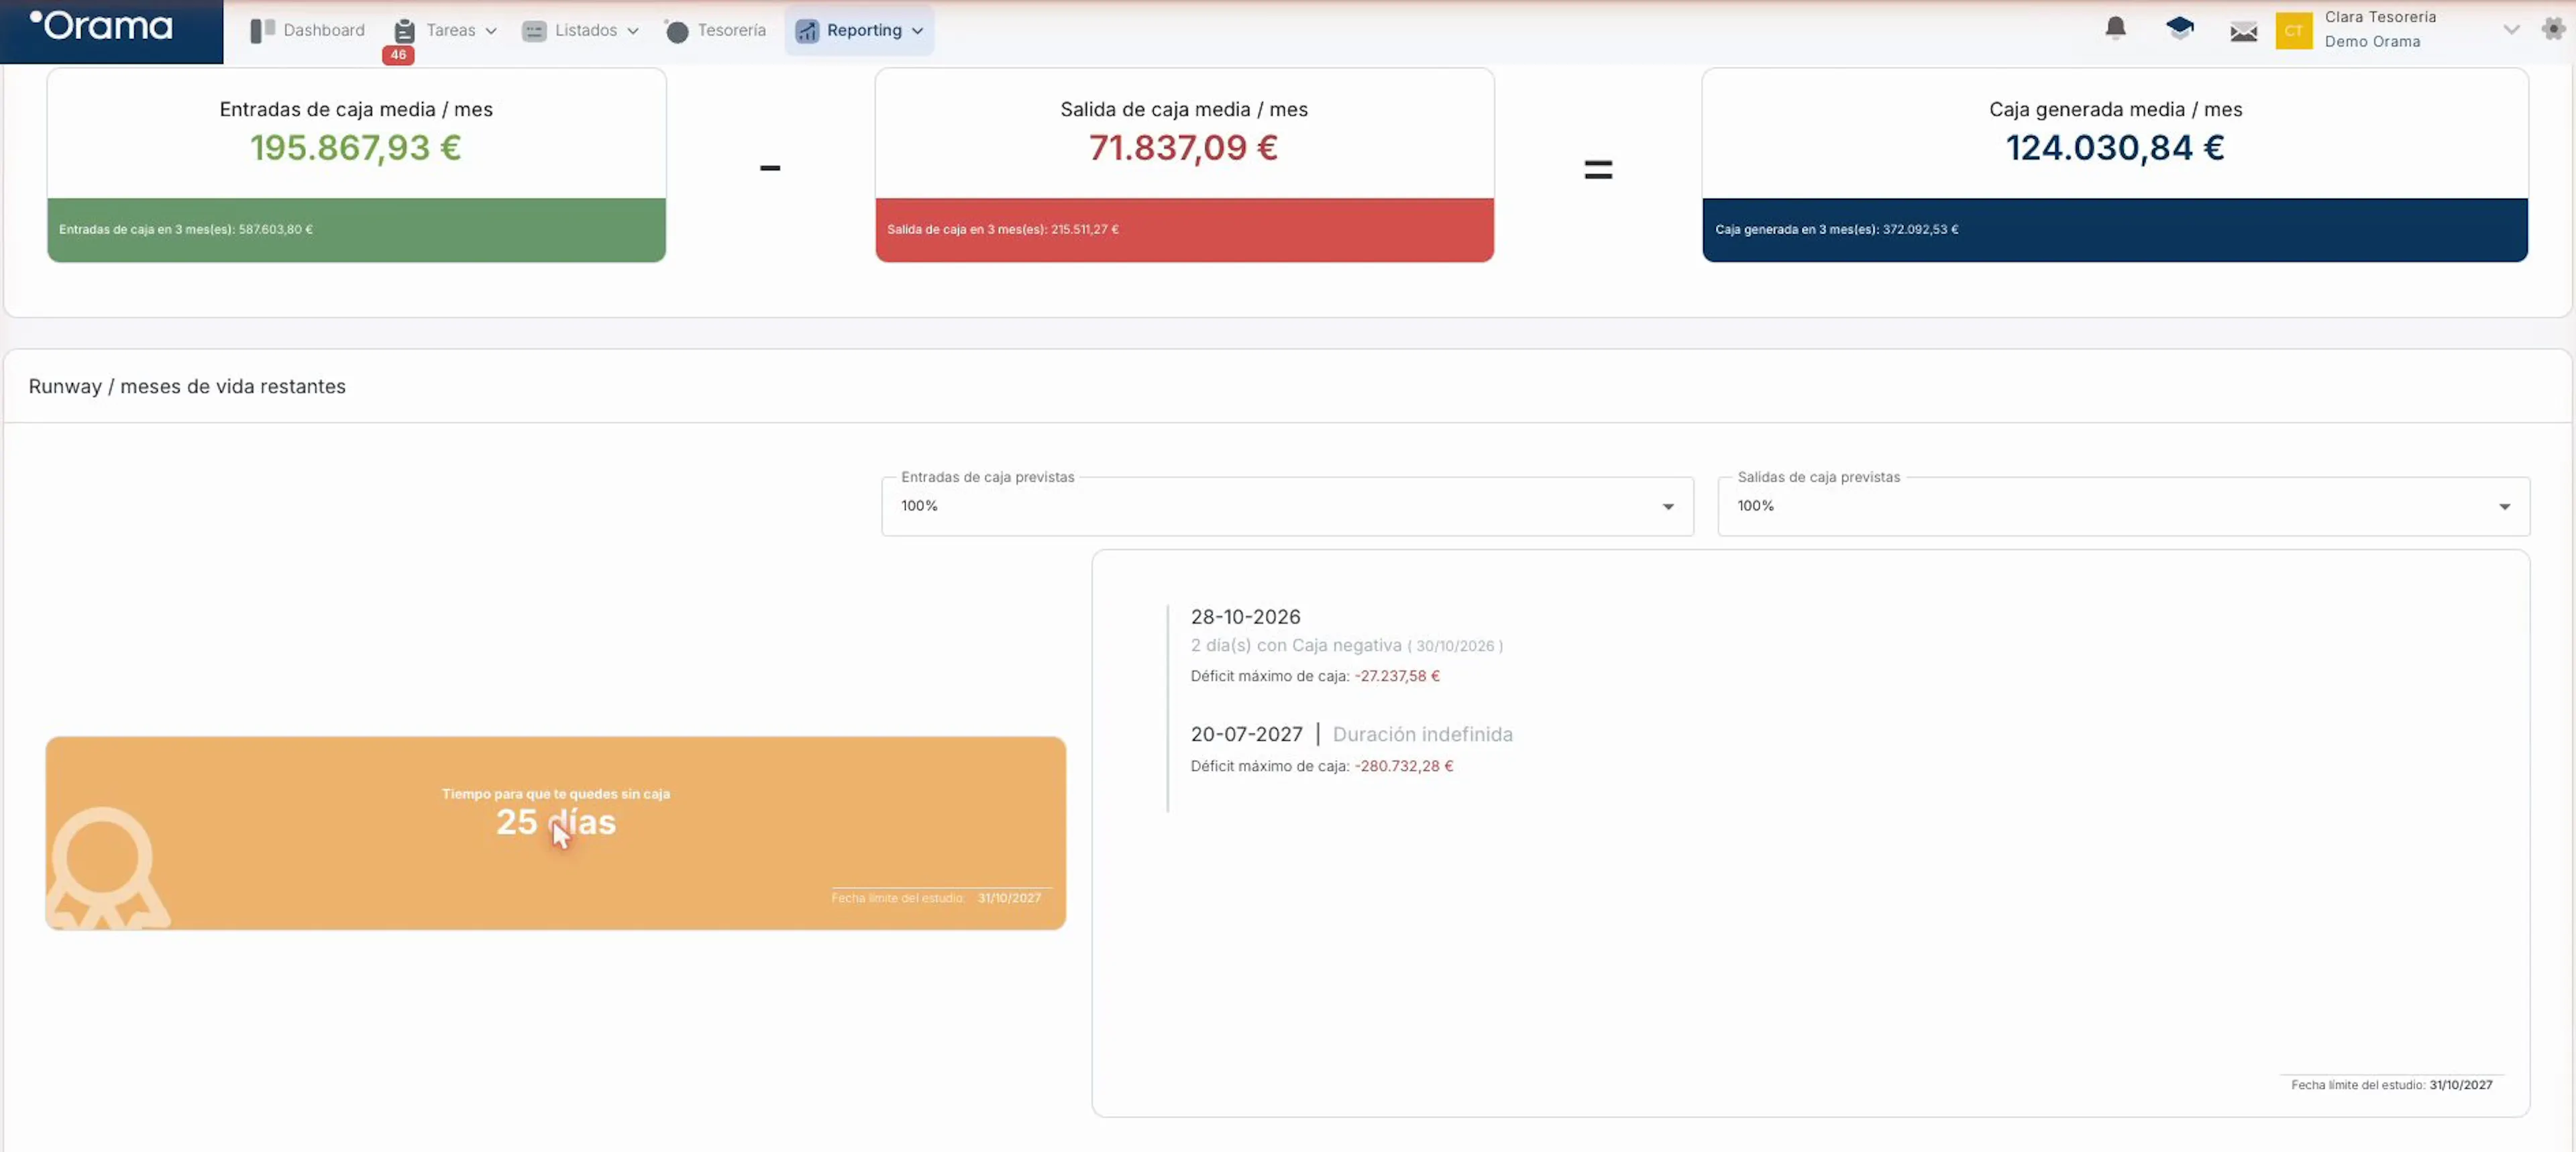Open the notifications bell

coord(2115,28)
